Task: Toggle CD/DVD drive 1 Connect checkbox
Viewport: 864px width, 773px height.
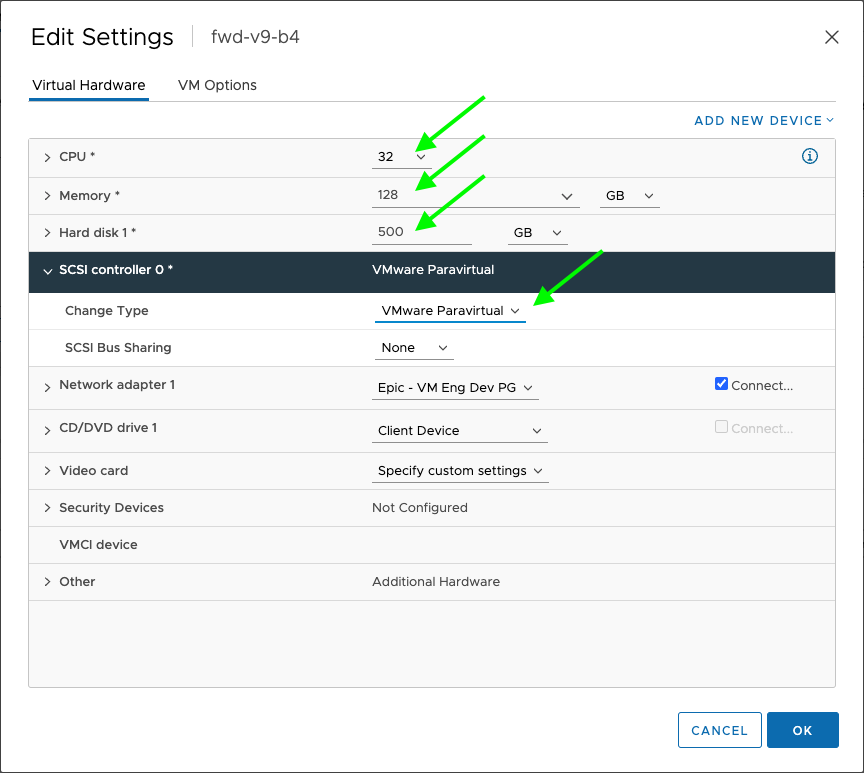Action: pos(722,427)
